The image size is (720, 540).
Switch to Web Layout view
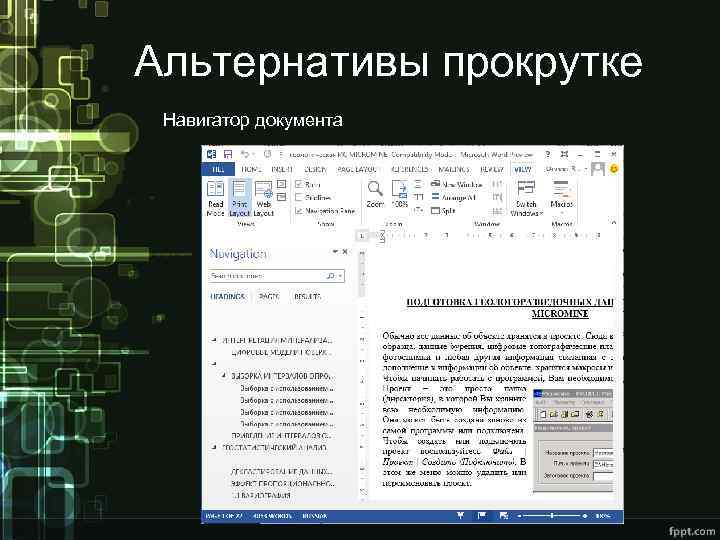click(x=264, y=198)
